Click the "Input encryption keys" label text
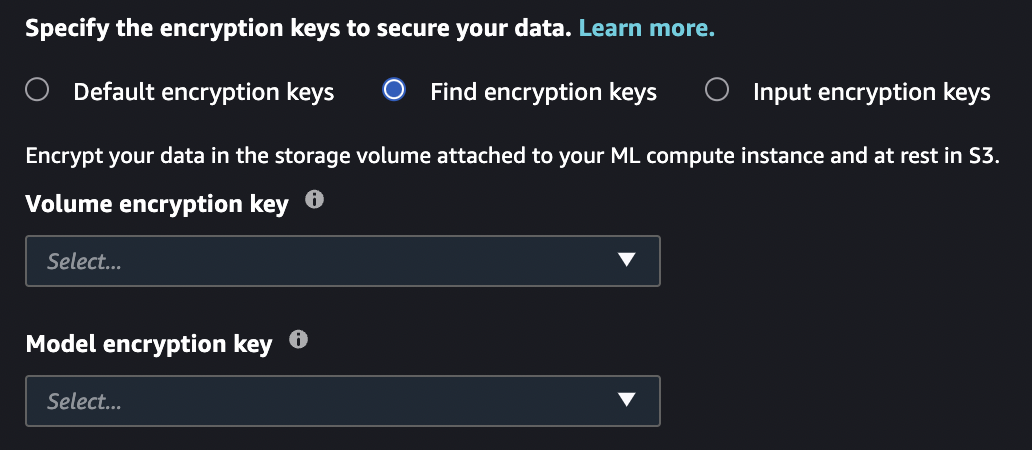The image size is (1032, 450). (871, 93)
